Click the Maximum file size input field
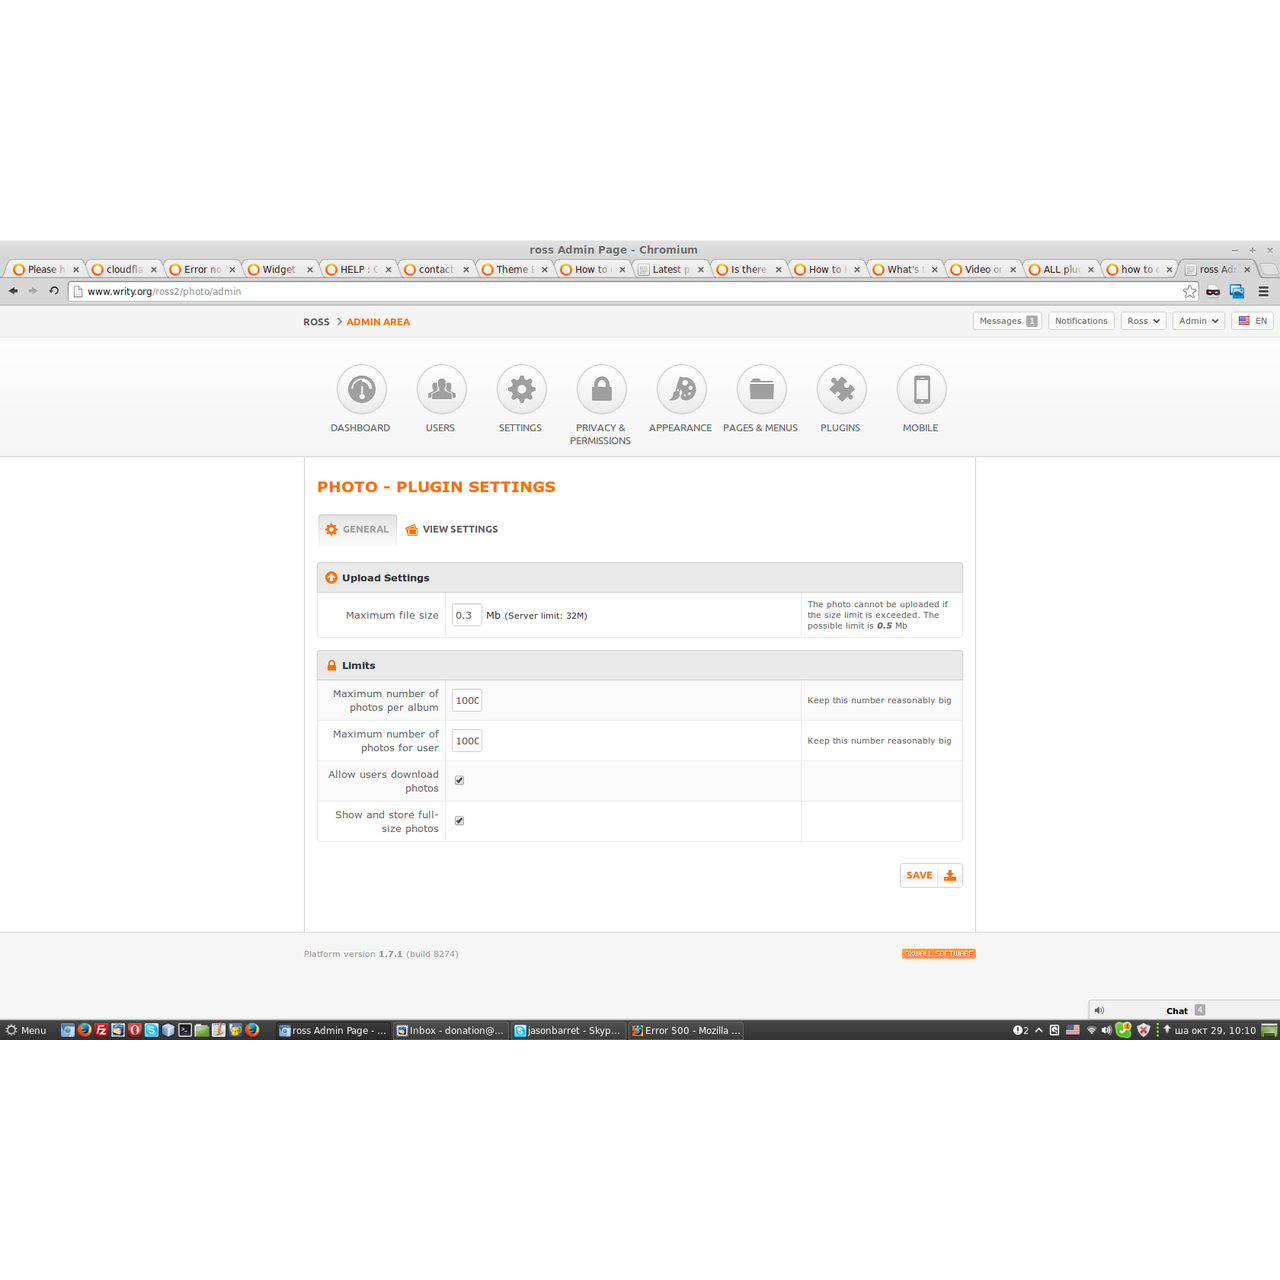The height and width of the screenshot is (1280, 1280). point(466,615)
